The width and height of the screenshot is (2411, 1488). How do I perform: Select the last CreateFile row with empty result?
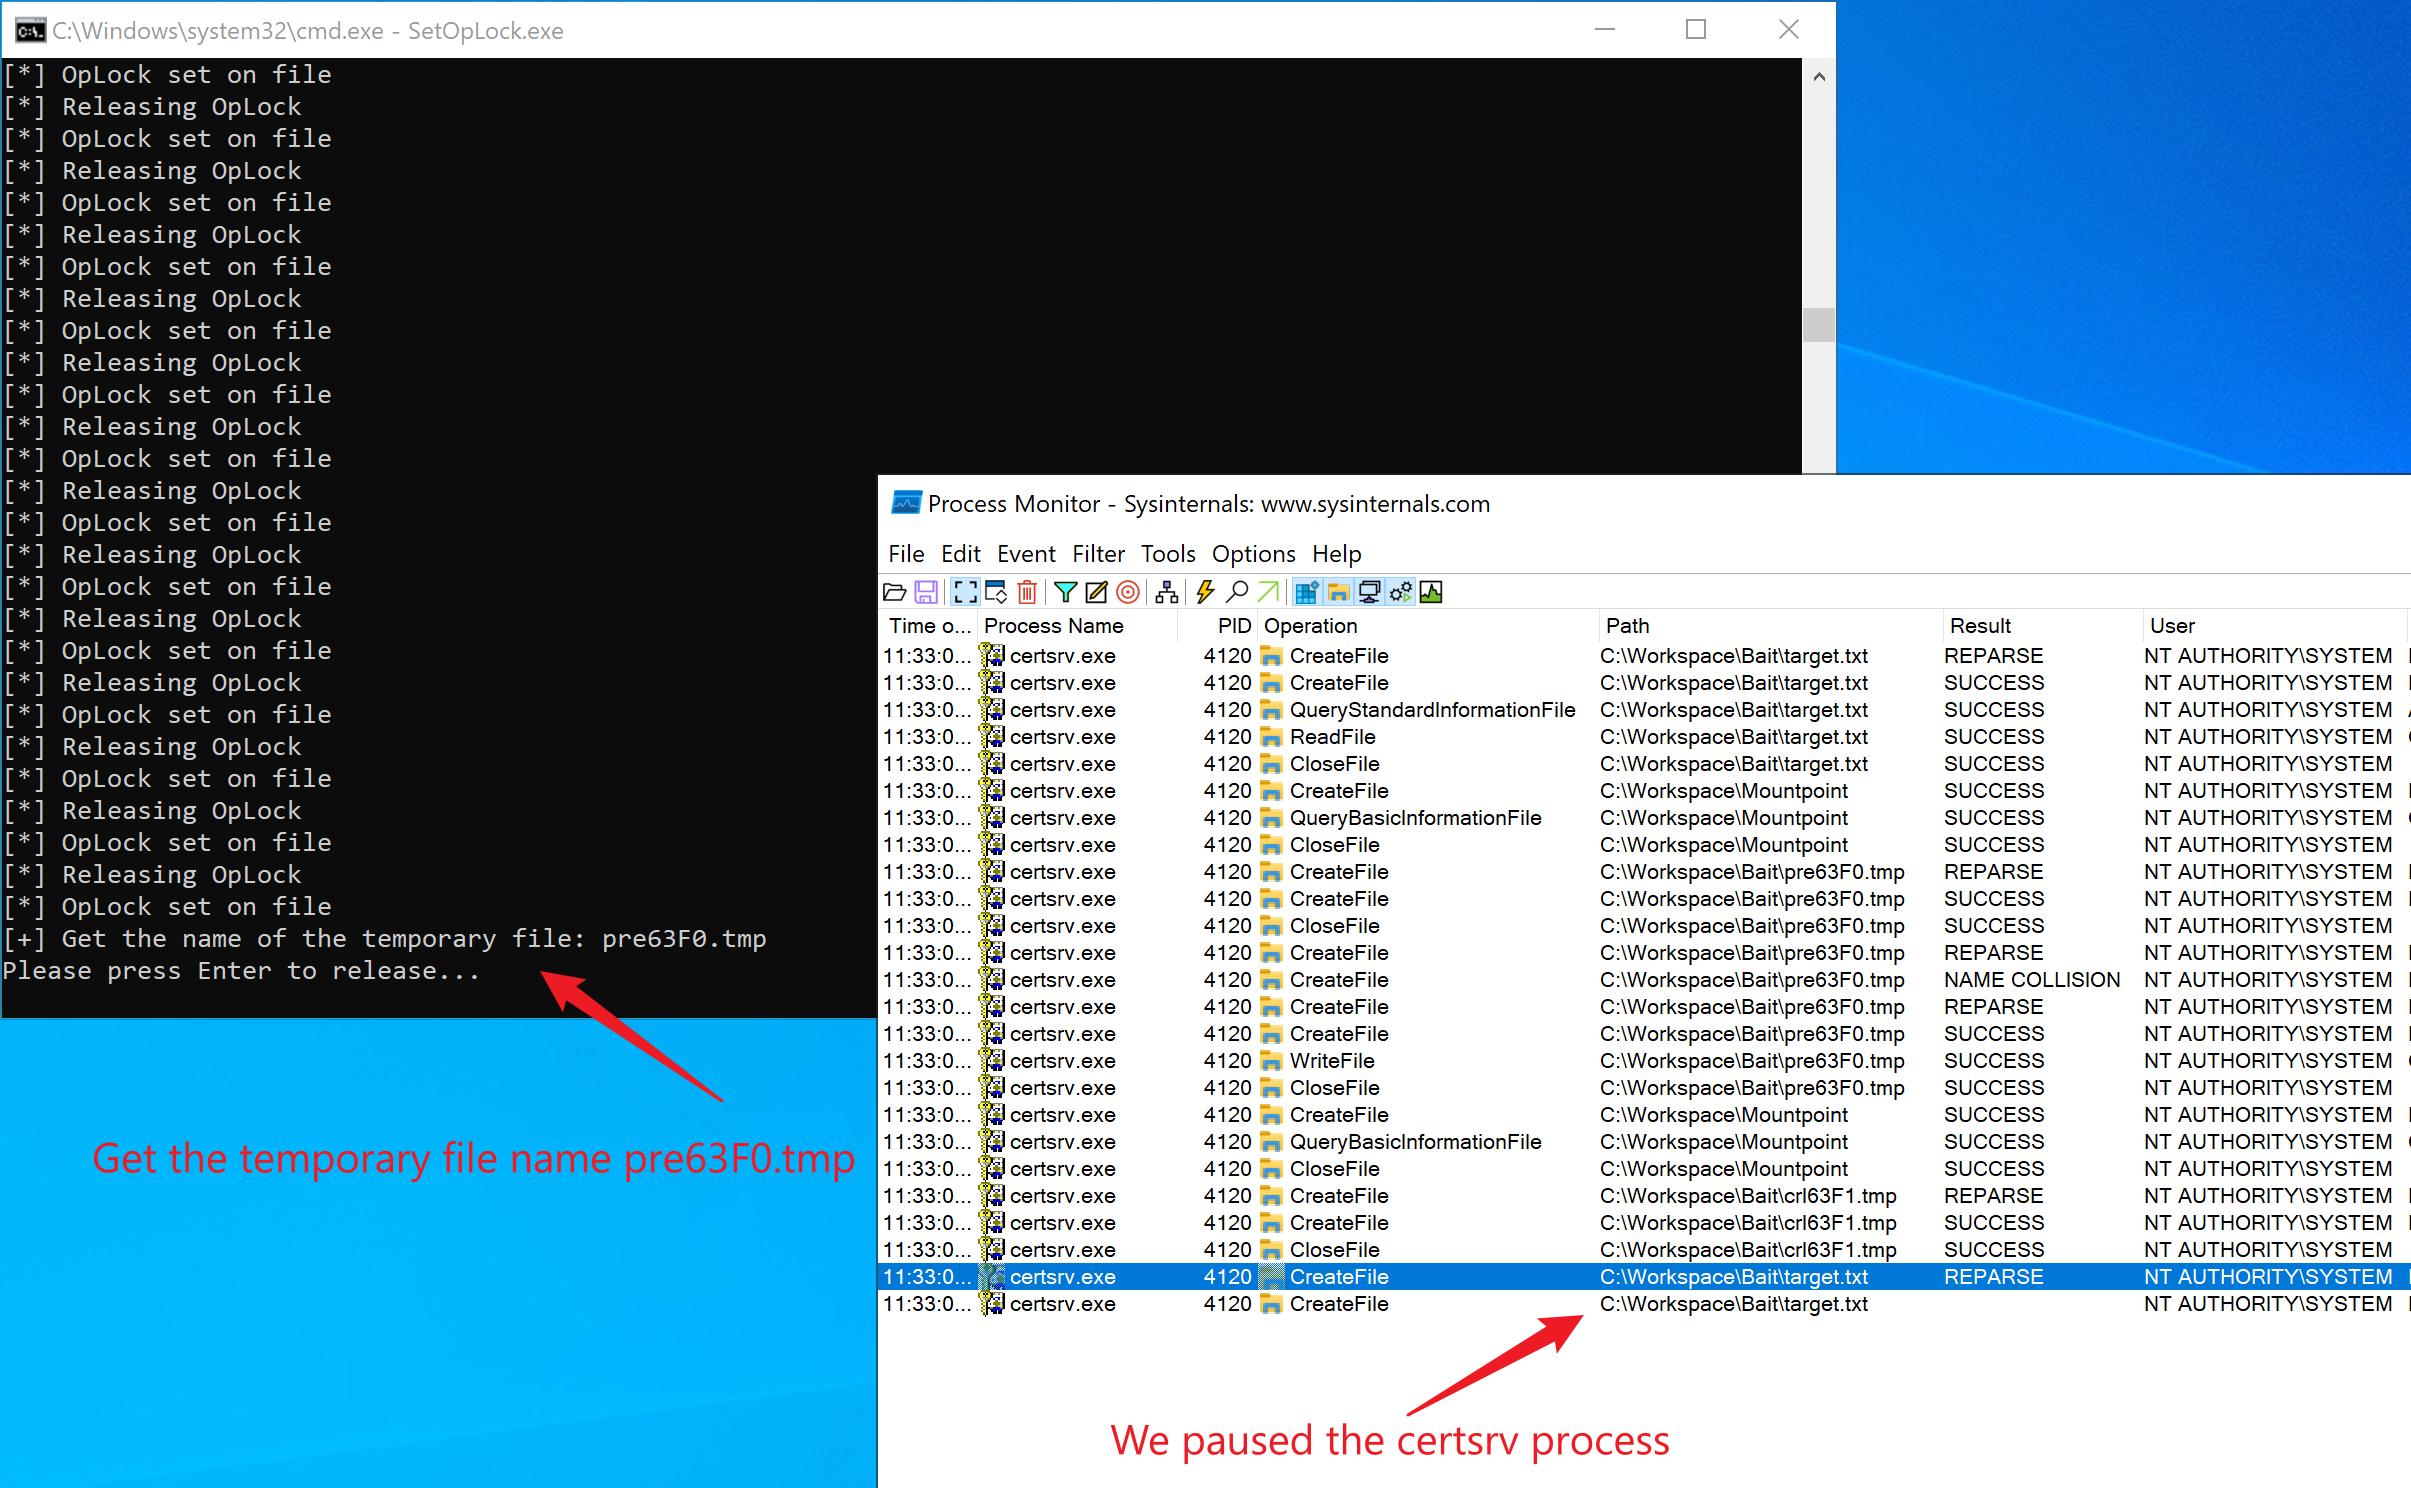[1644, 1304]
